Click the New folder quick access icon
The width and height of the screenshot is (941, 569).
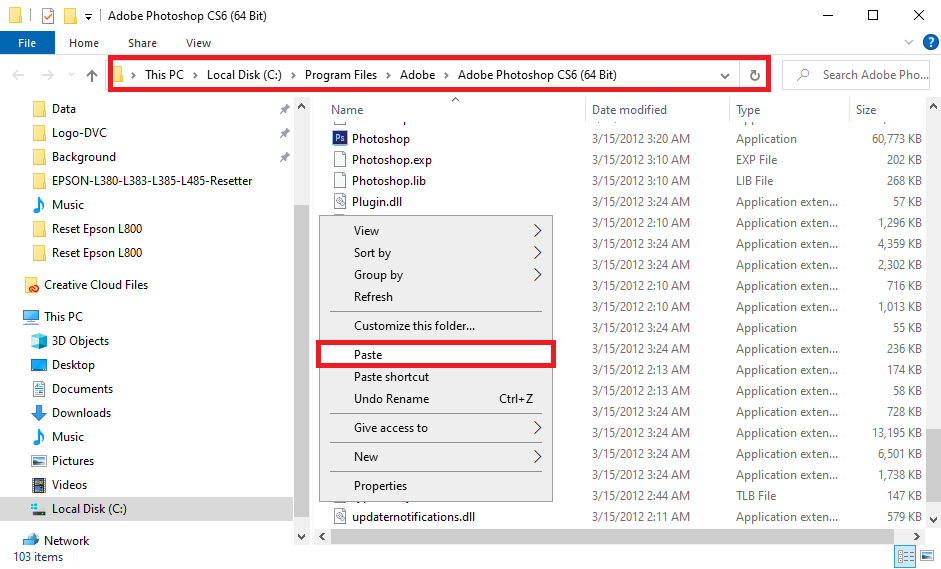click(70, 16)
